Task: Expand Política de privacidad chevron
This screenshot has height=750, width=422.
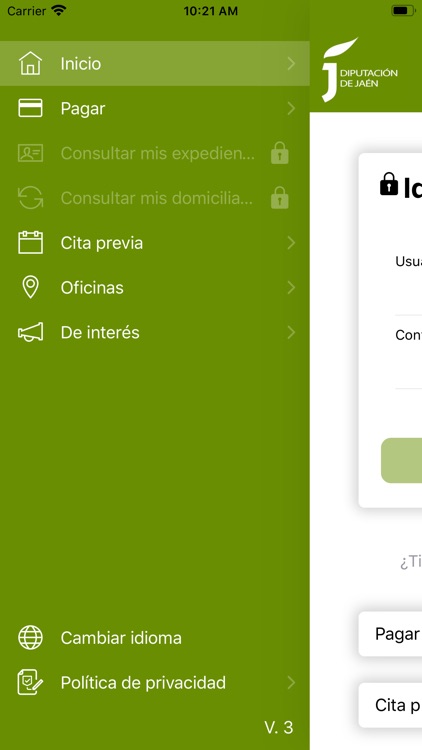Action: pos(291,683)
